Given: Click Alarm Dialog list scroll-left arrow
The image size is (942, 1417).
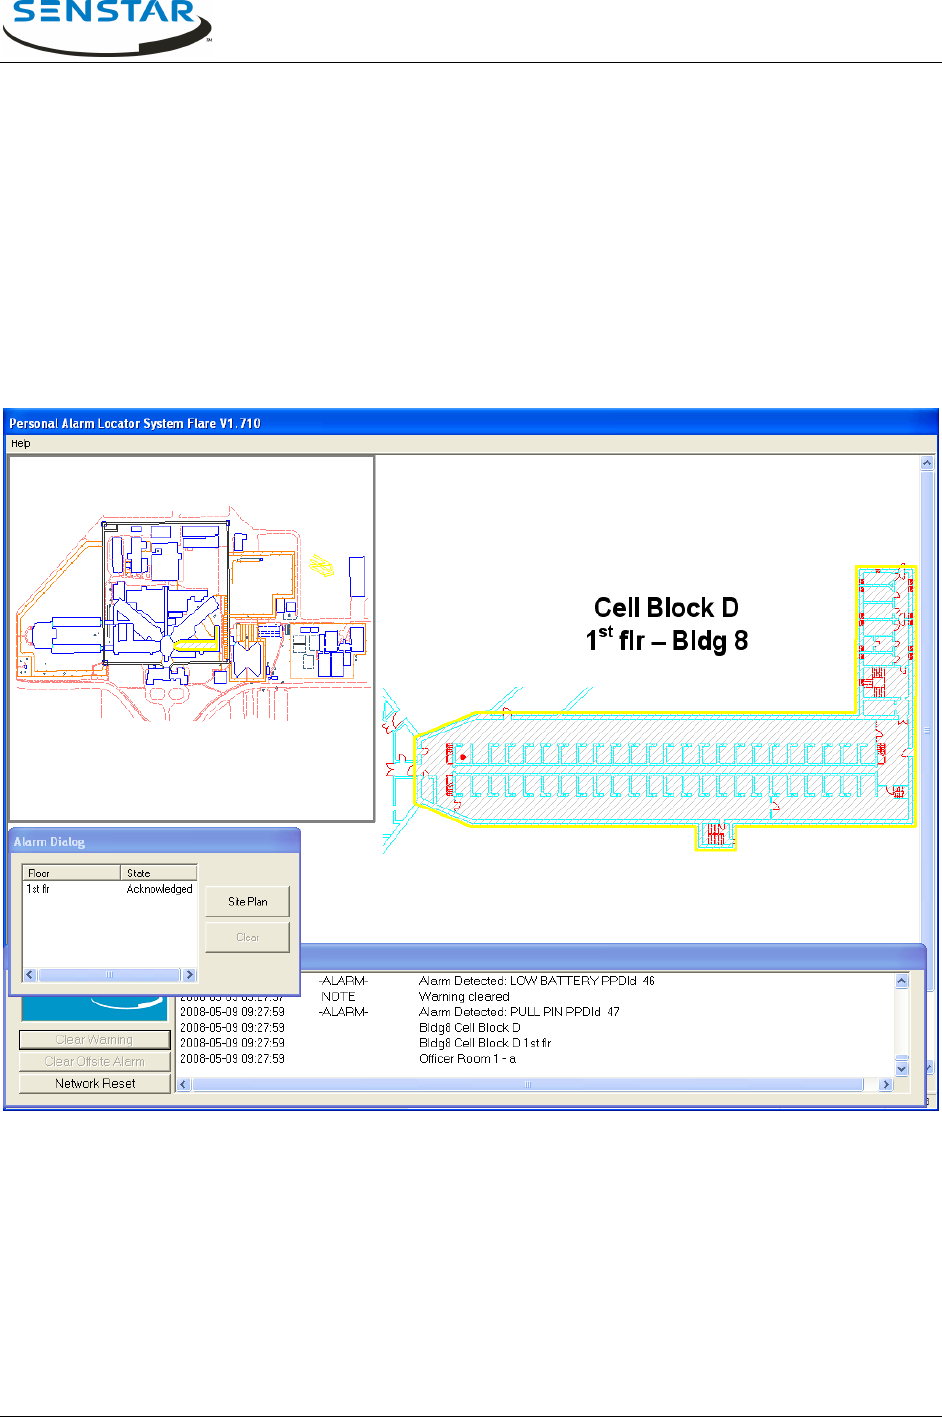Looking at the screenshot, I should tap(30, 974).
